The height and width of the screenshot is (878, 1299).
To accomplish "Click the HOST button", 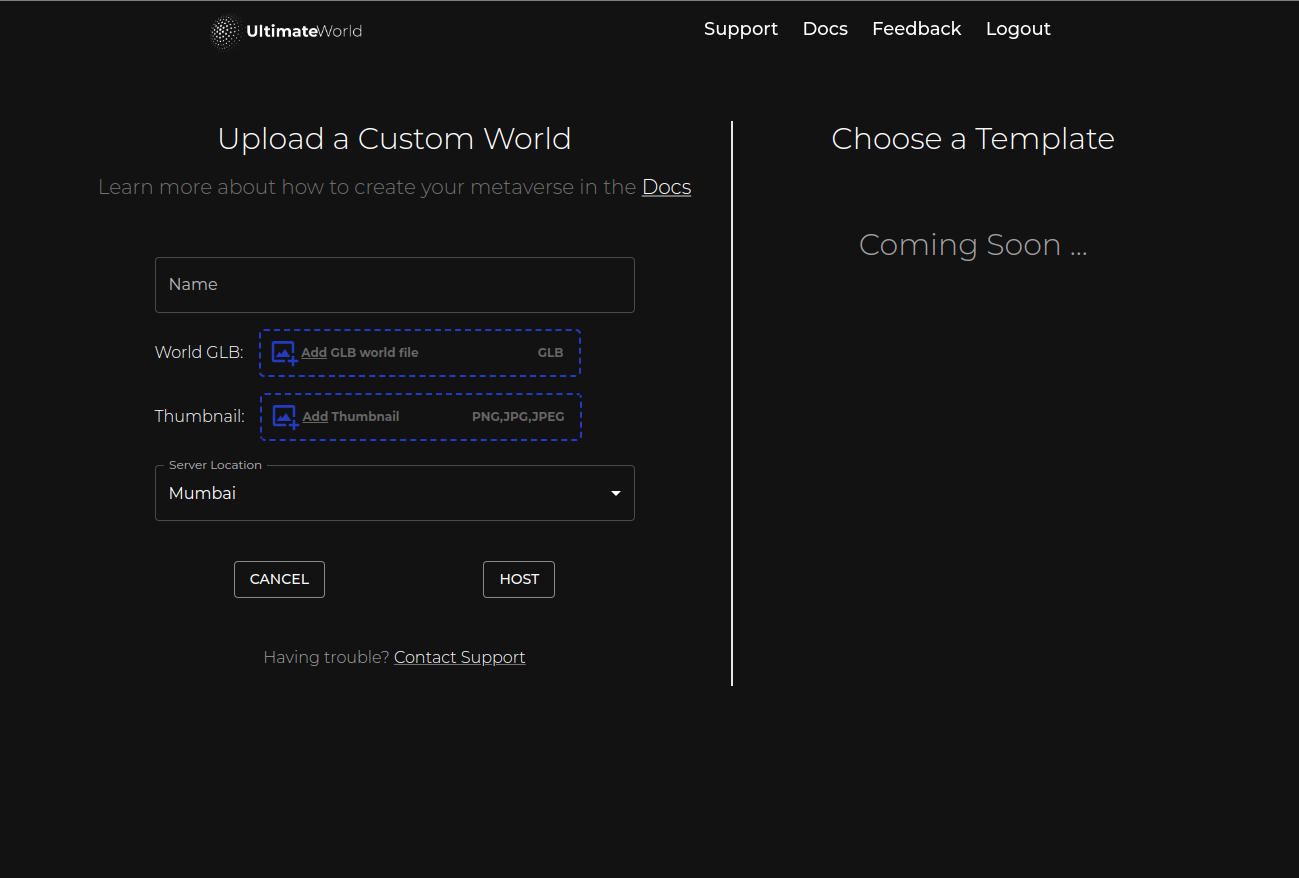I will pos(519,579).
